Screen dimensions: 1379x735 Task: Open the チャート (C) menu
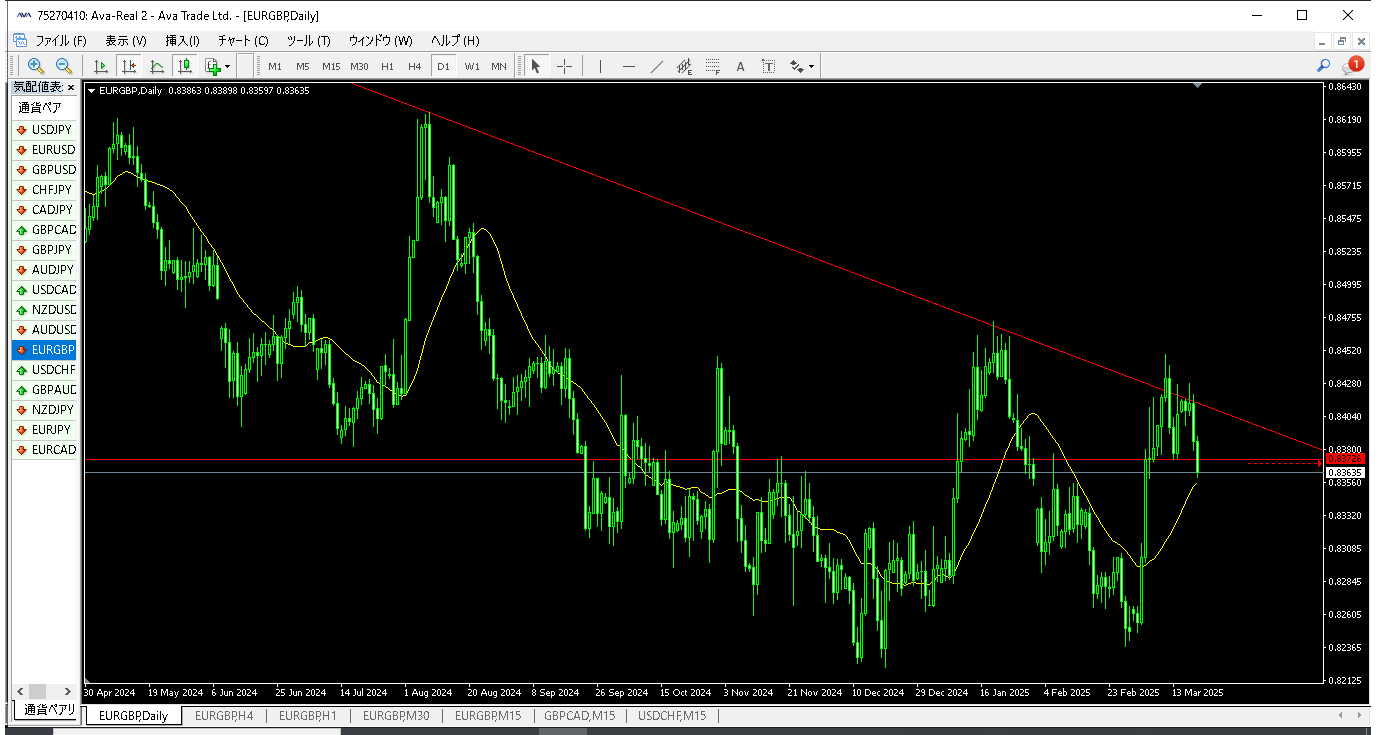243,41
